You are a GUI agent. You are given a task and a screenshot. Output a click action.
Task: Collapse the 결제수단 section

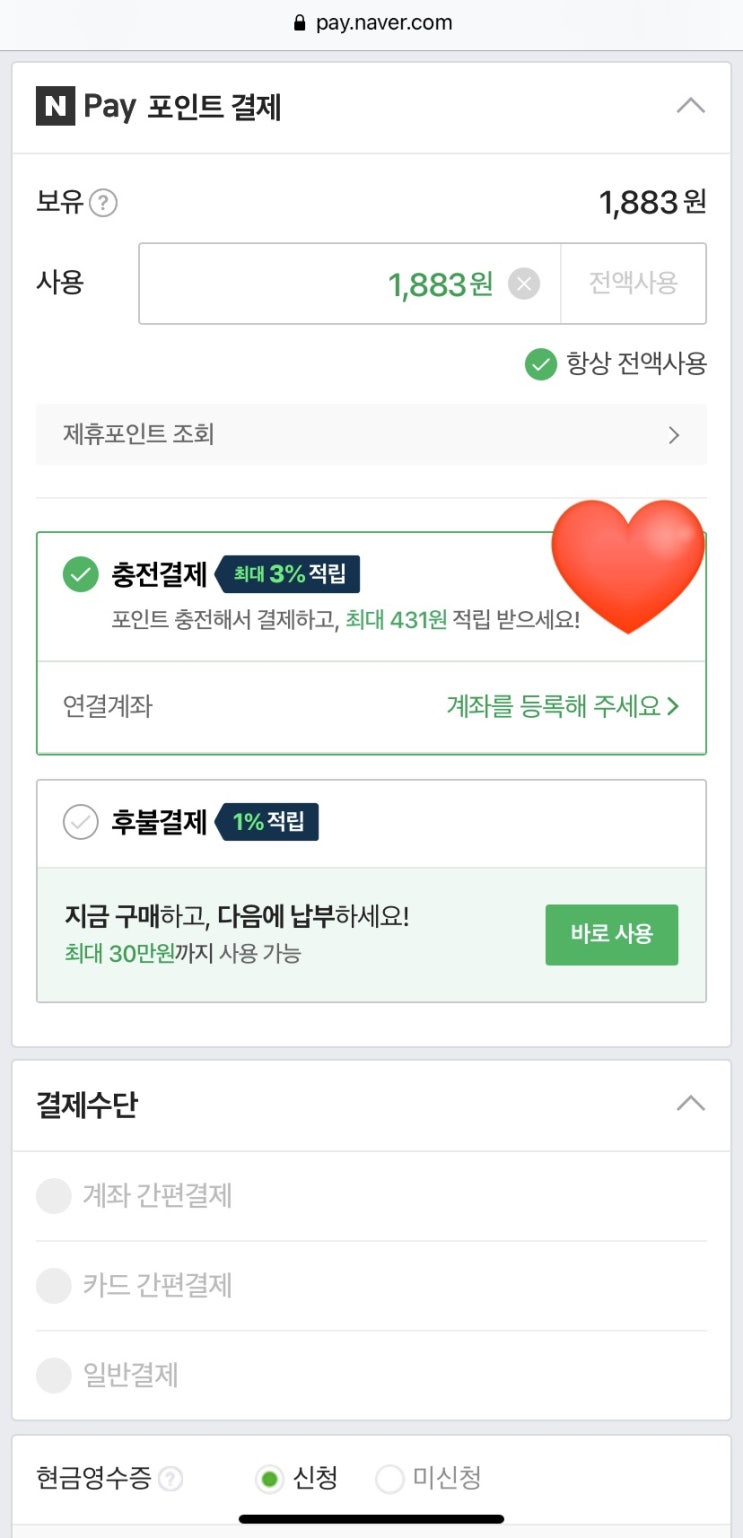tap(690, 1104)
